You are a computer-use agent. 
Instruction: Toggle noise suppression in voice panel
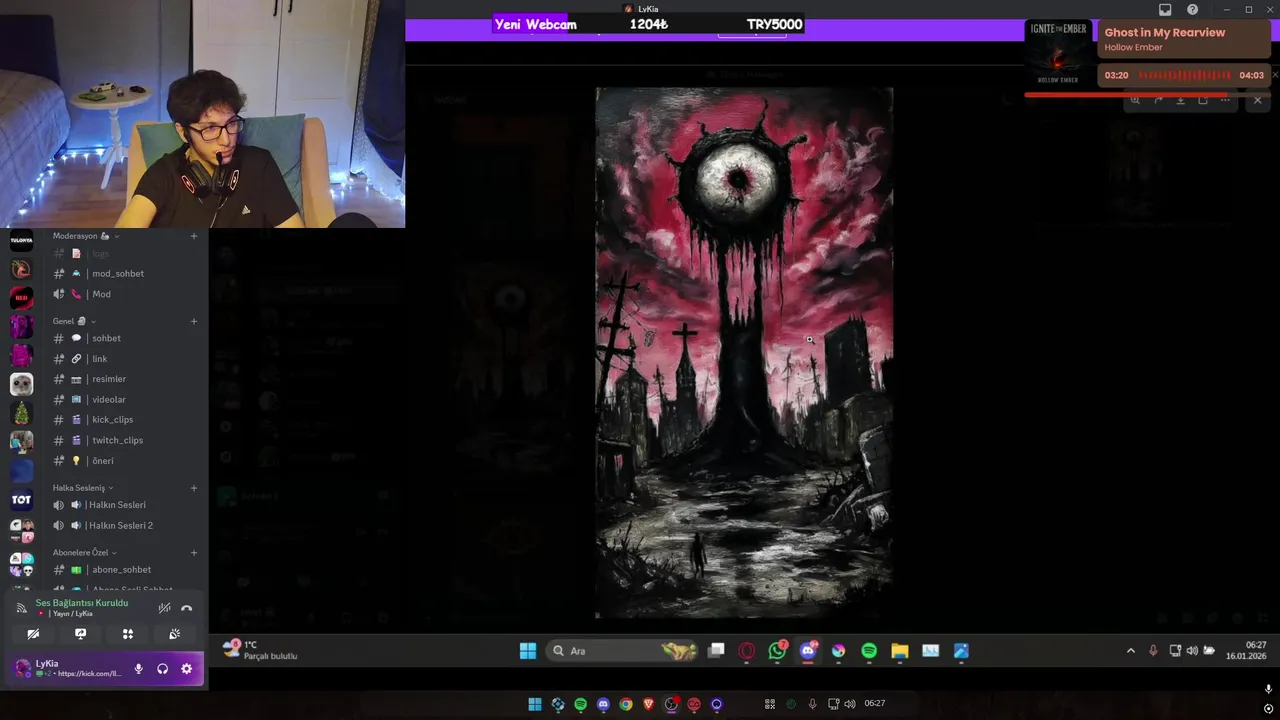[164, 608]
